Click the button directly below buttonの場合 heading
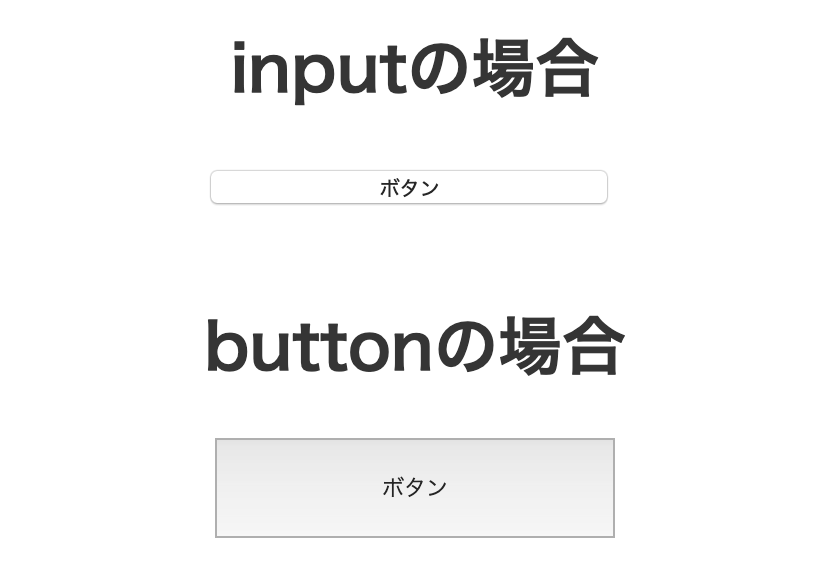The image size is (822, 582). [x=414, y=487]
